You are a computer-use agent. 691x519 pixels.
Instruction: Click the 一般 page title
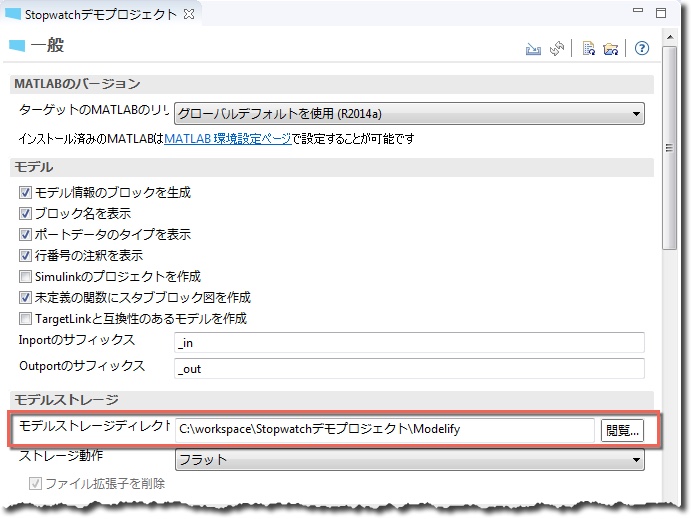click(47, 45)
